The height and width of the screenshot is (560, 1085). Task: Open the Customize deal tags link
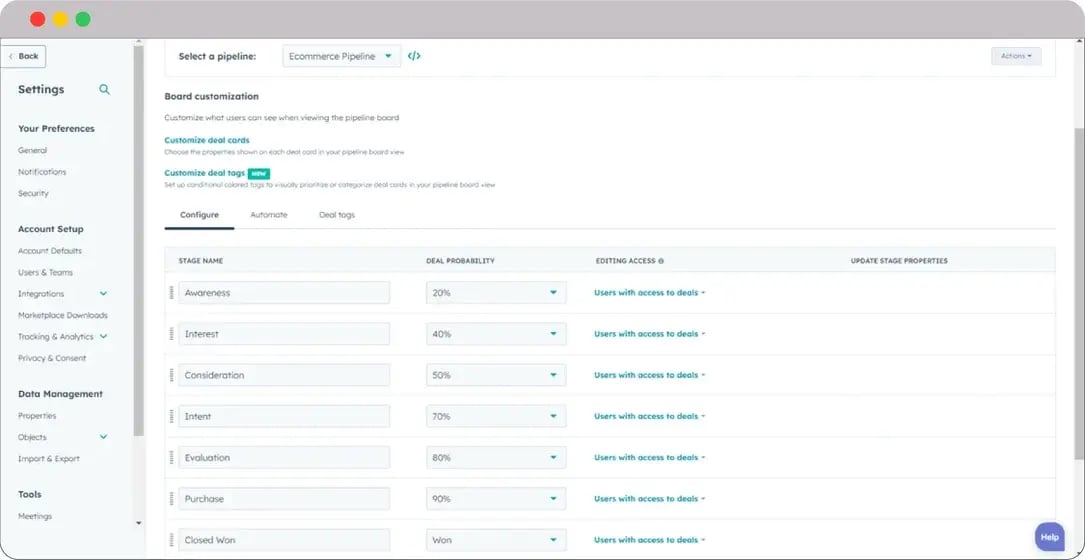coord(205,173)
